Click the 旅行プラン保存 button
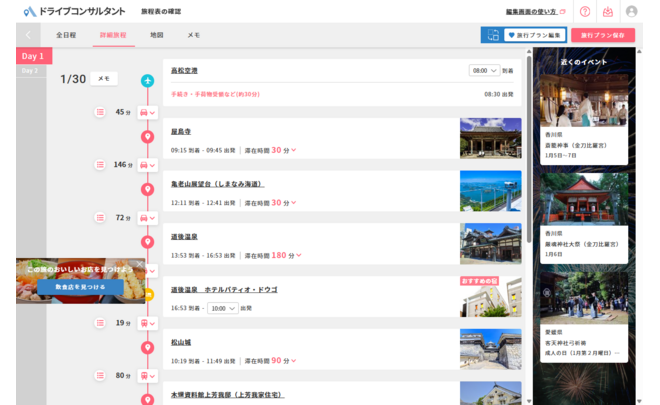 pos(601,35)
